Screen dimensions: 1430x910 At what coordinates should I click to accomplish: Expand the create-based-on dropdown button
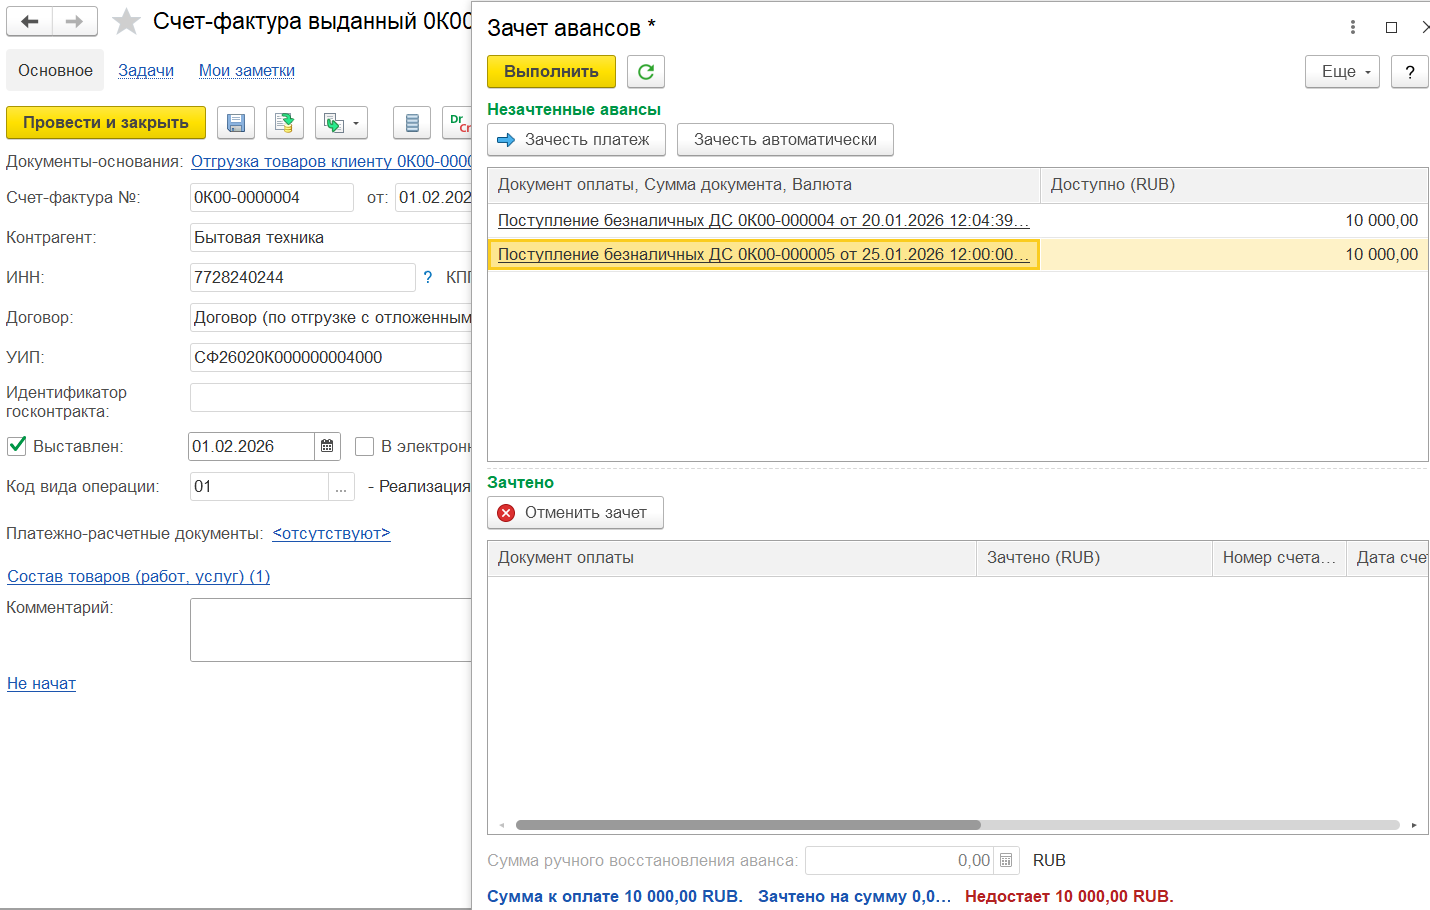tap(341, 123)
